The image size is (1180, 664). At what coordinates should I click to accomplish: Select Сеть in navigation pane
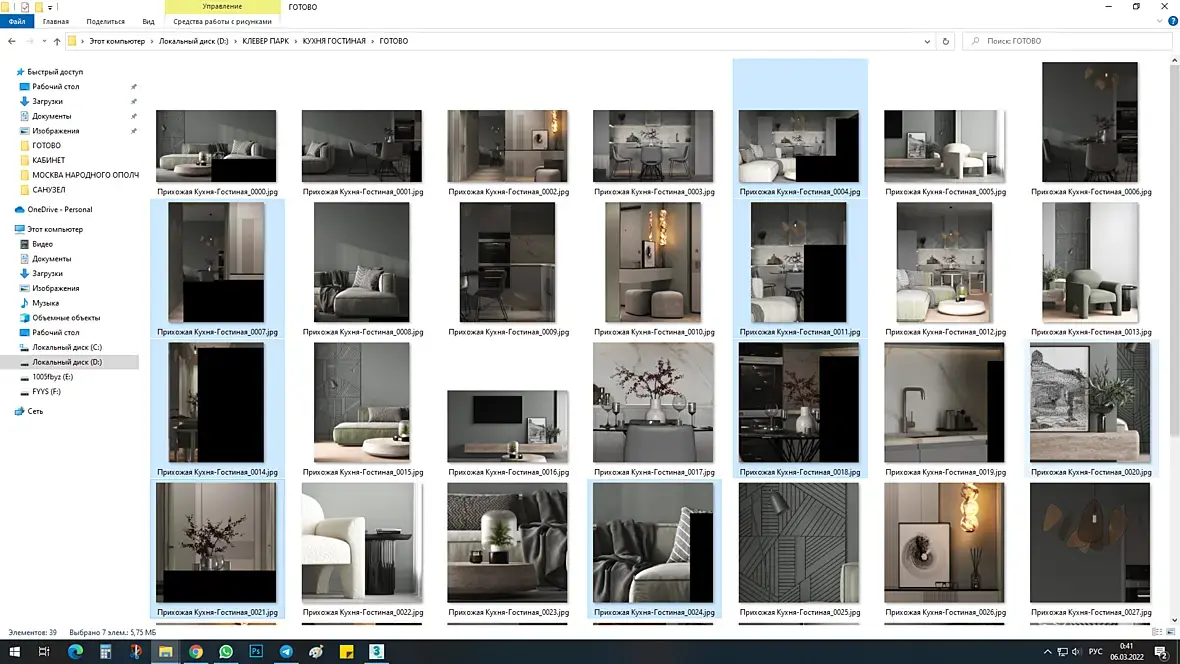pyautogui.click(x=35, y=412)
